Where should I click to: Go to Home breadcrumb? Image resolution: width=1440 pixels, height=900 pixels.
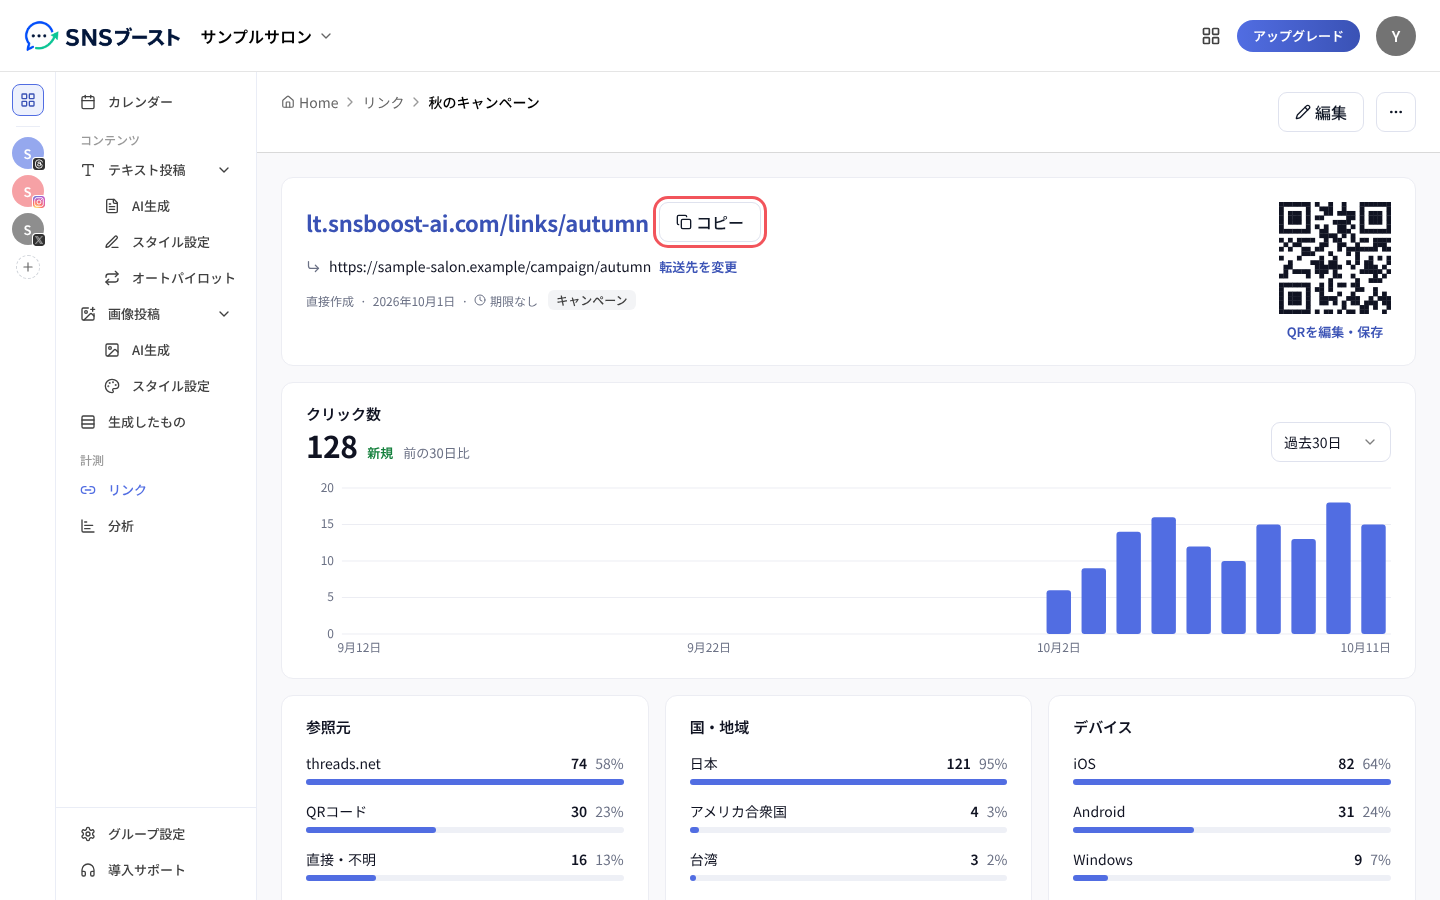tap(310, 102)
